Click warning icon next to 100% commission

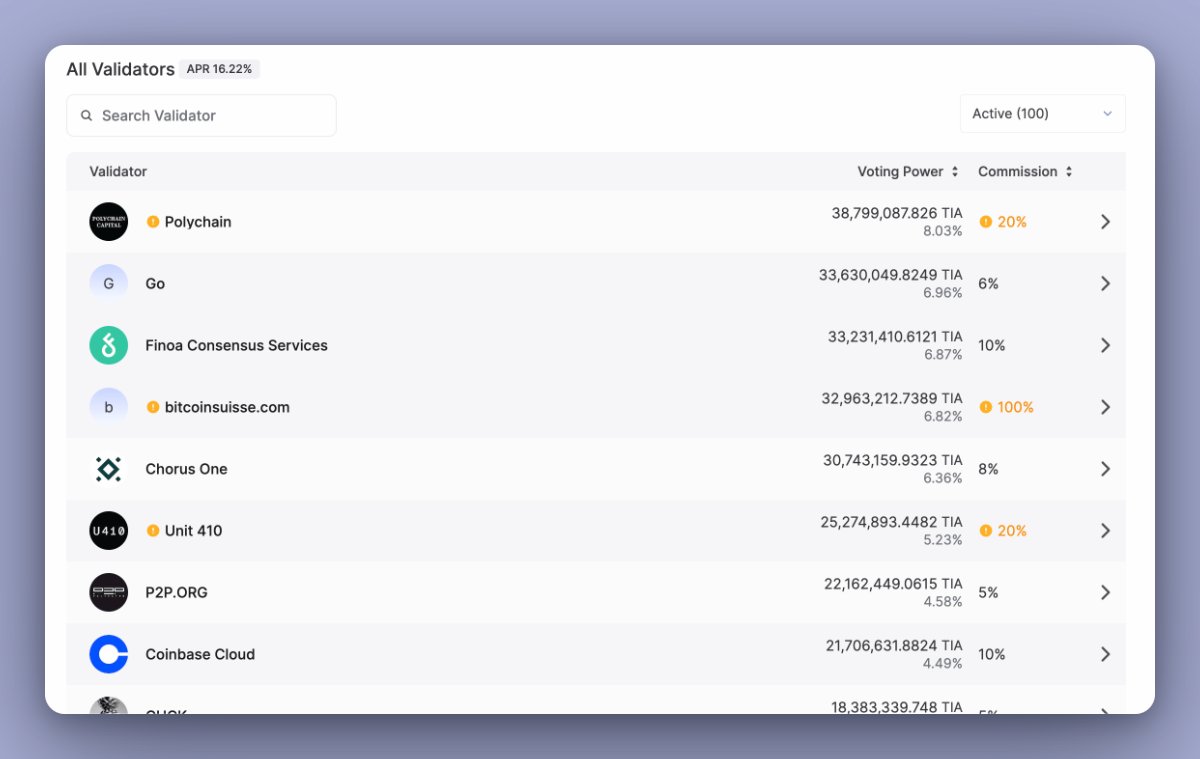click(x=986, y=407)
